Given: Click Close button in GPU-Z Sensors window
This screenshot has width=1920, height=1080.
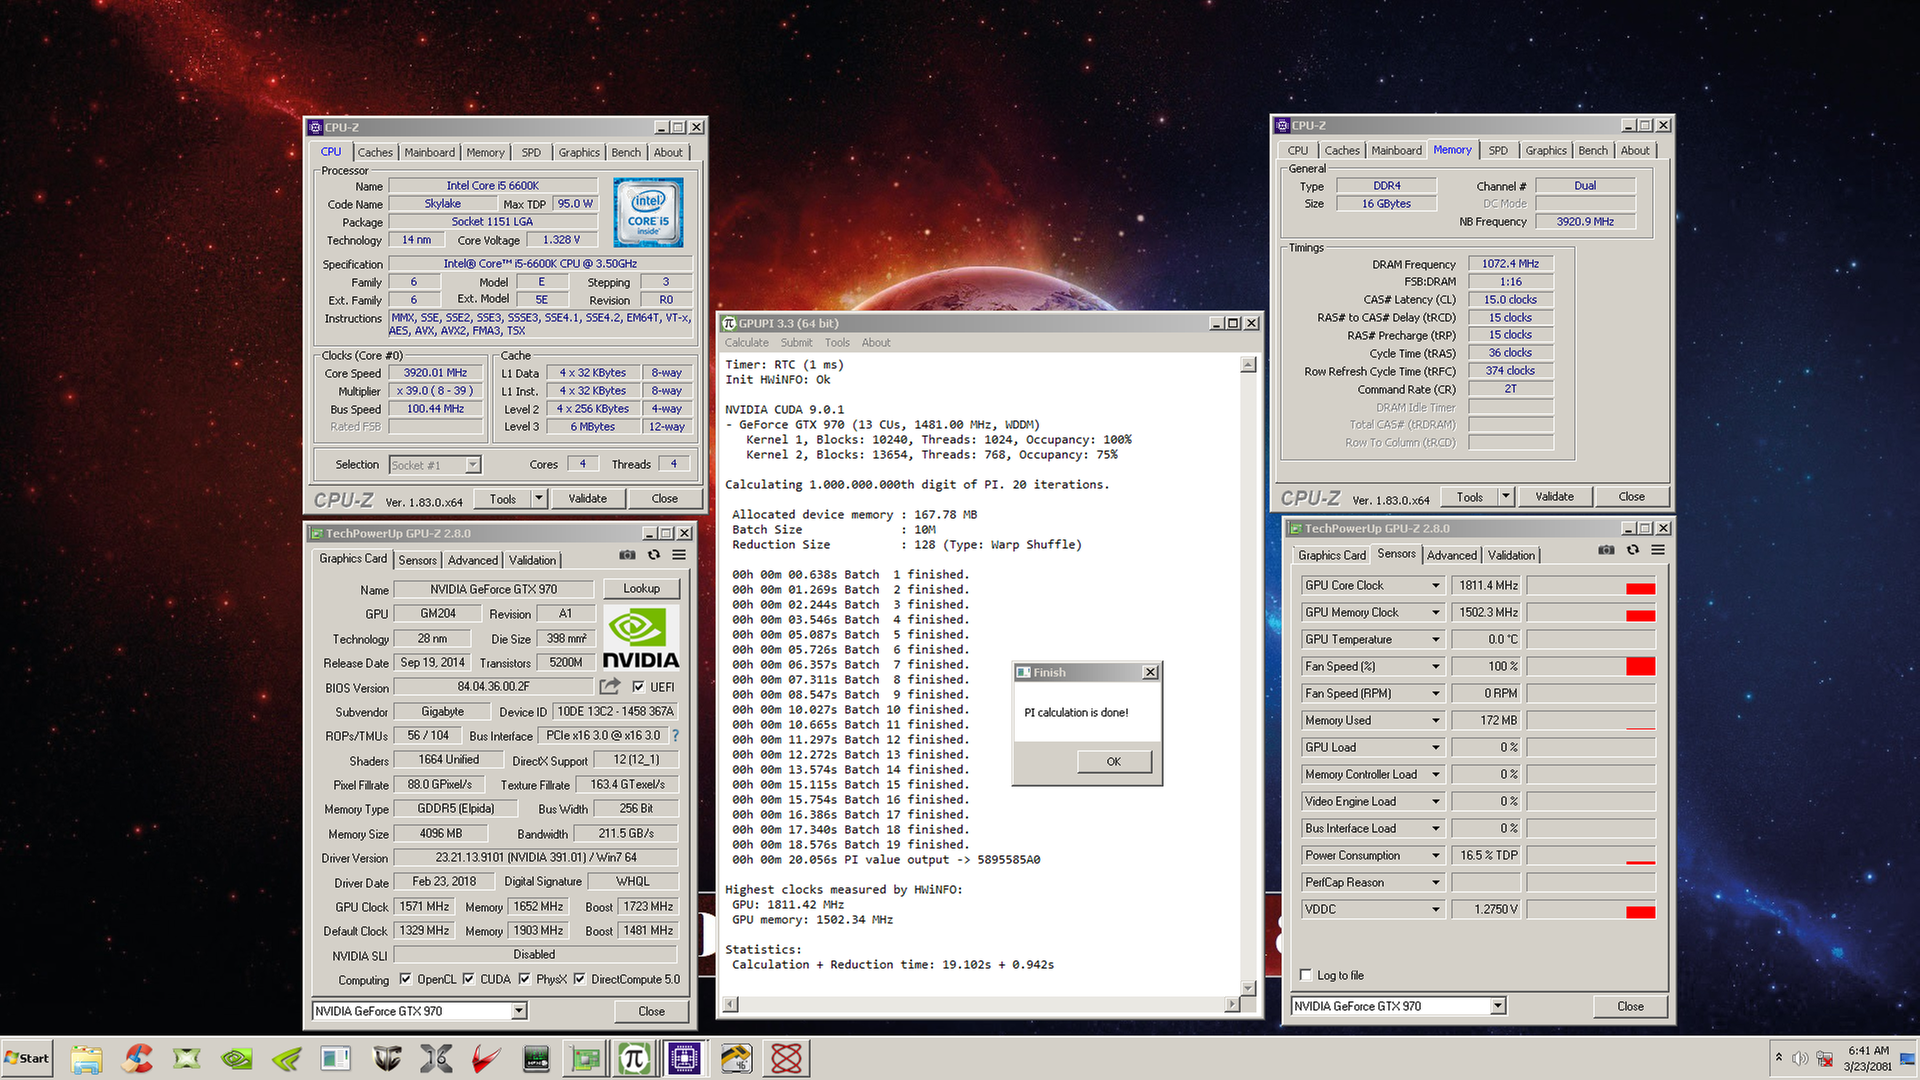Looking at the screenshot, I should [x=1630, y=1006].
